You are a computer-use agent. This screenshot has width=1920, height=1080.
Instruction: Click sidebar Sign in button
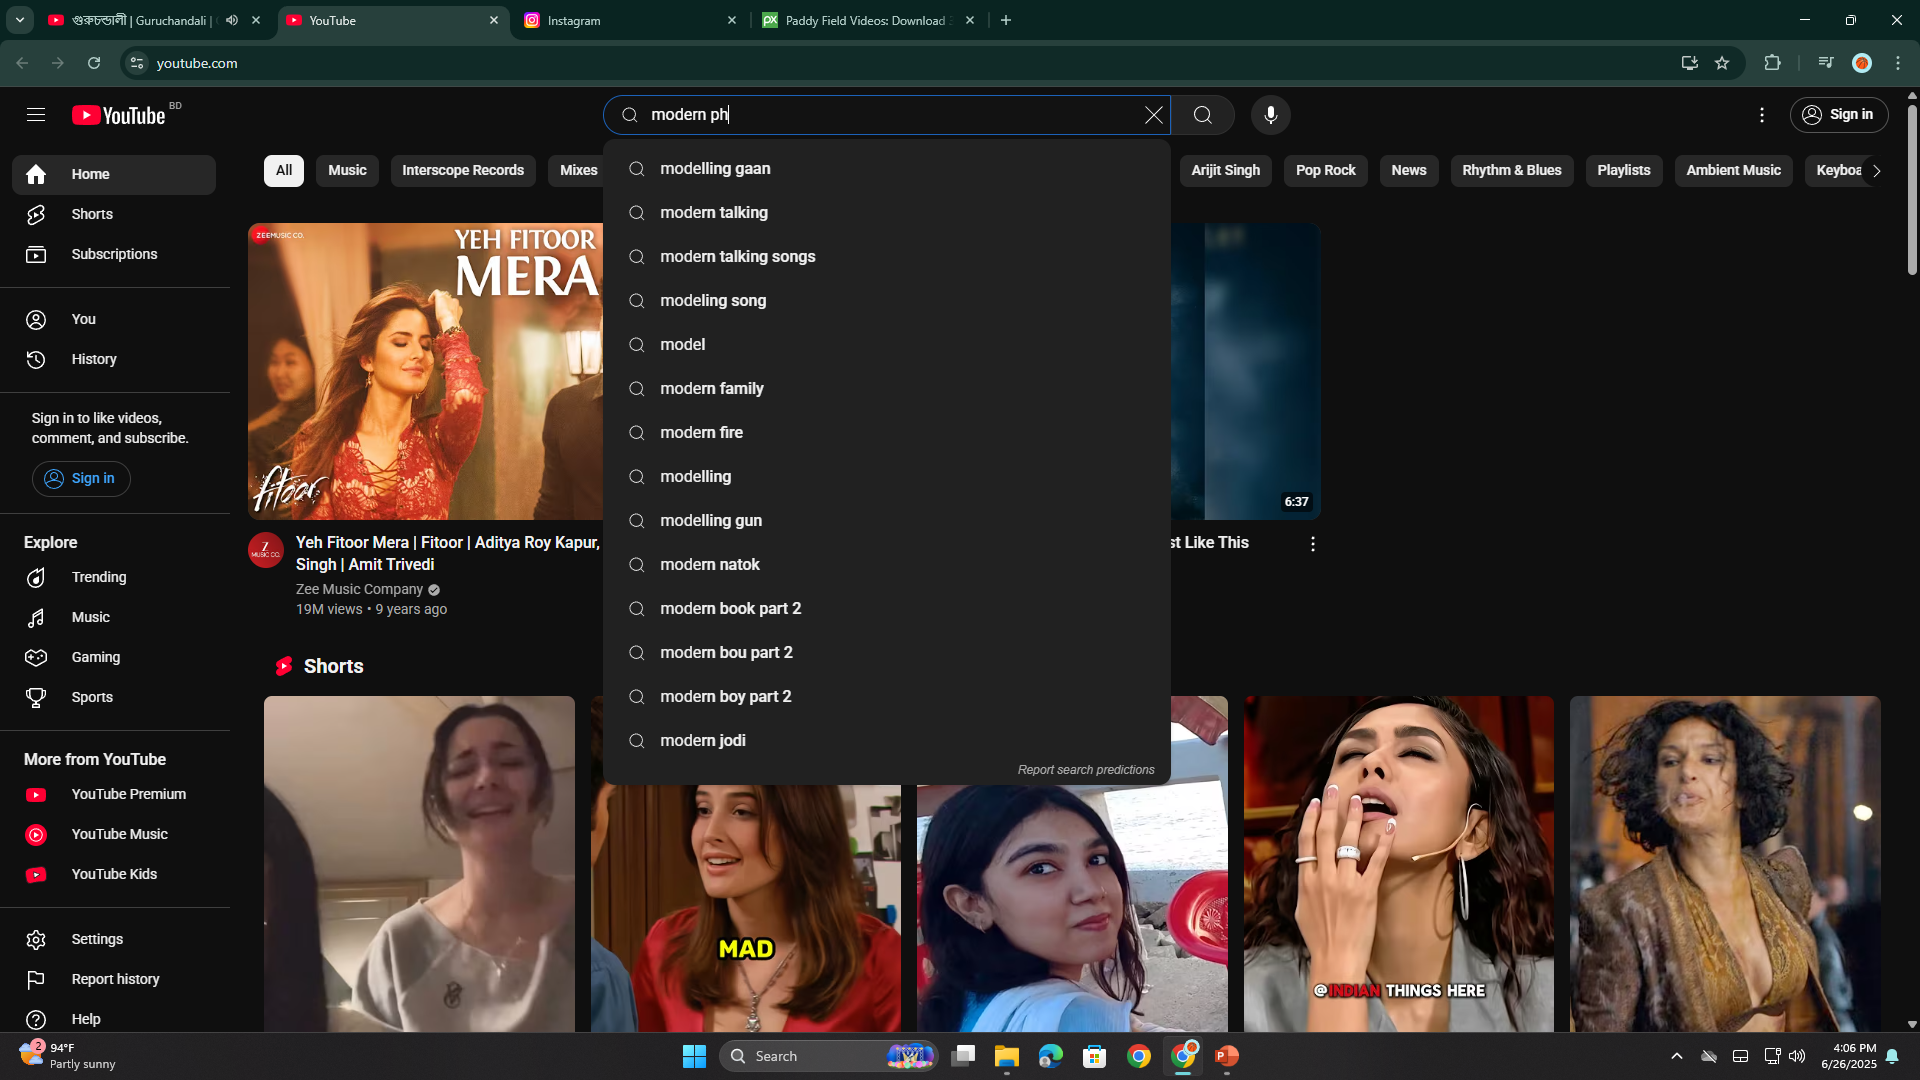pos(81,478)
